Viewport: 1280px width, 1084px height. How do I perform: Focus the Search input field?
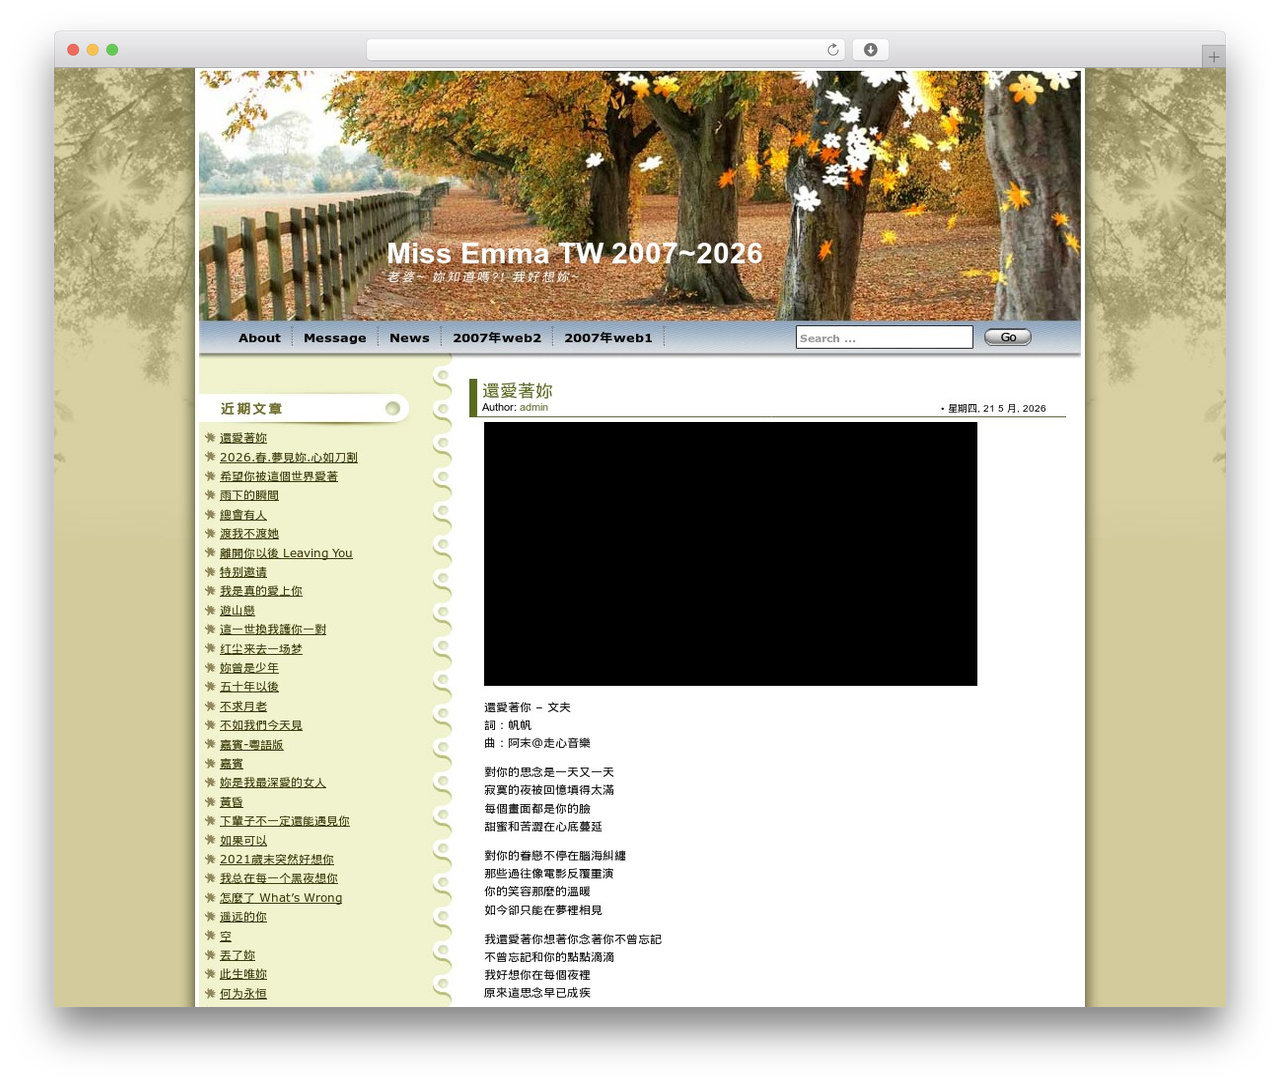coord(884,338)
